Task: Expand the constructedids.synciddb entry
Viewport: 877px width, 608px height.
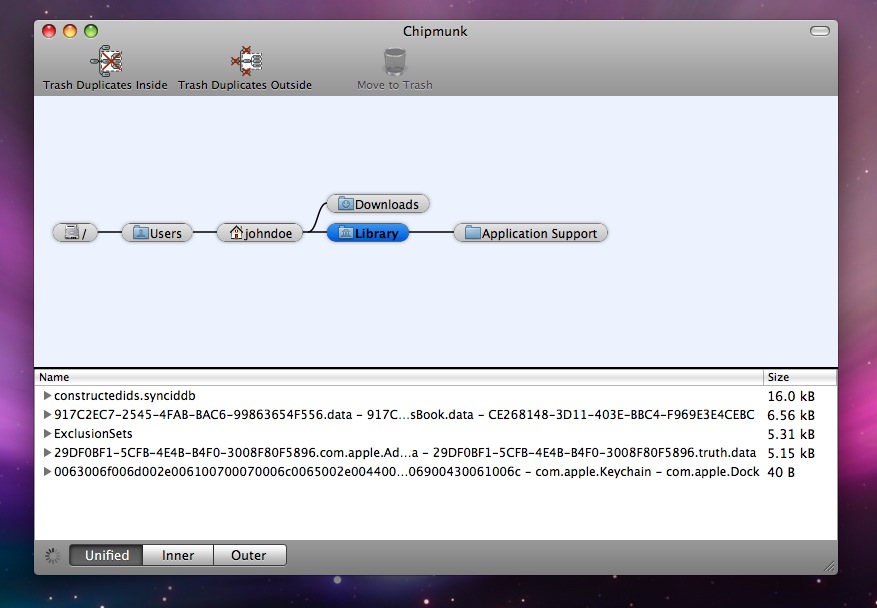Action: [x=47, y=396]
